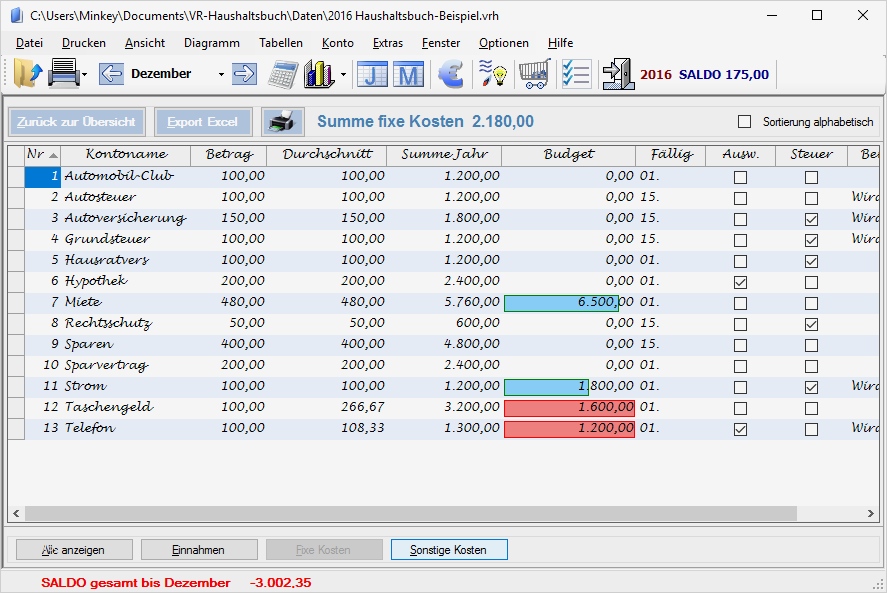Open the Diagramm menu
The width and height of the screenshot is (887, 593).
point(211,43)
